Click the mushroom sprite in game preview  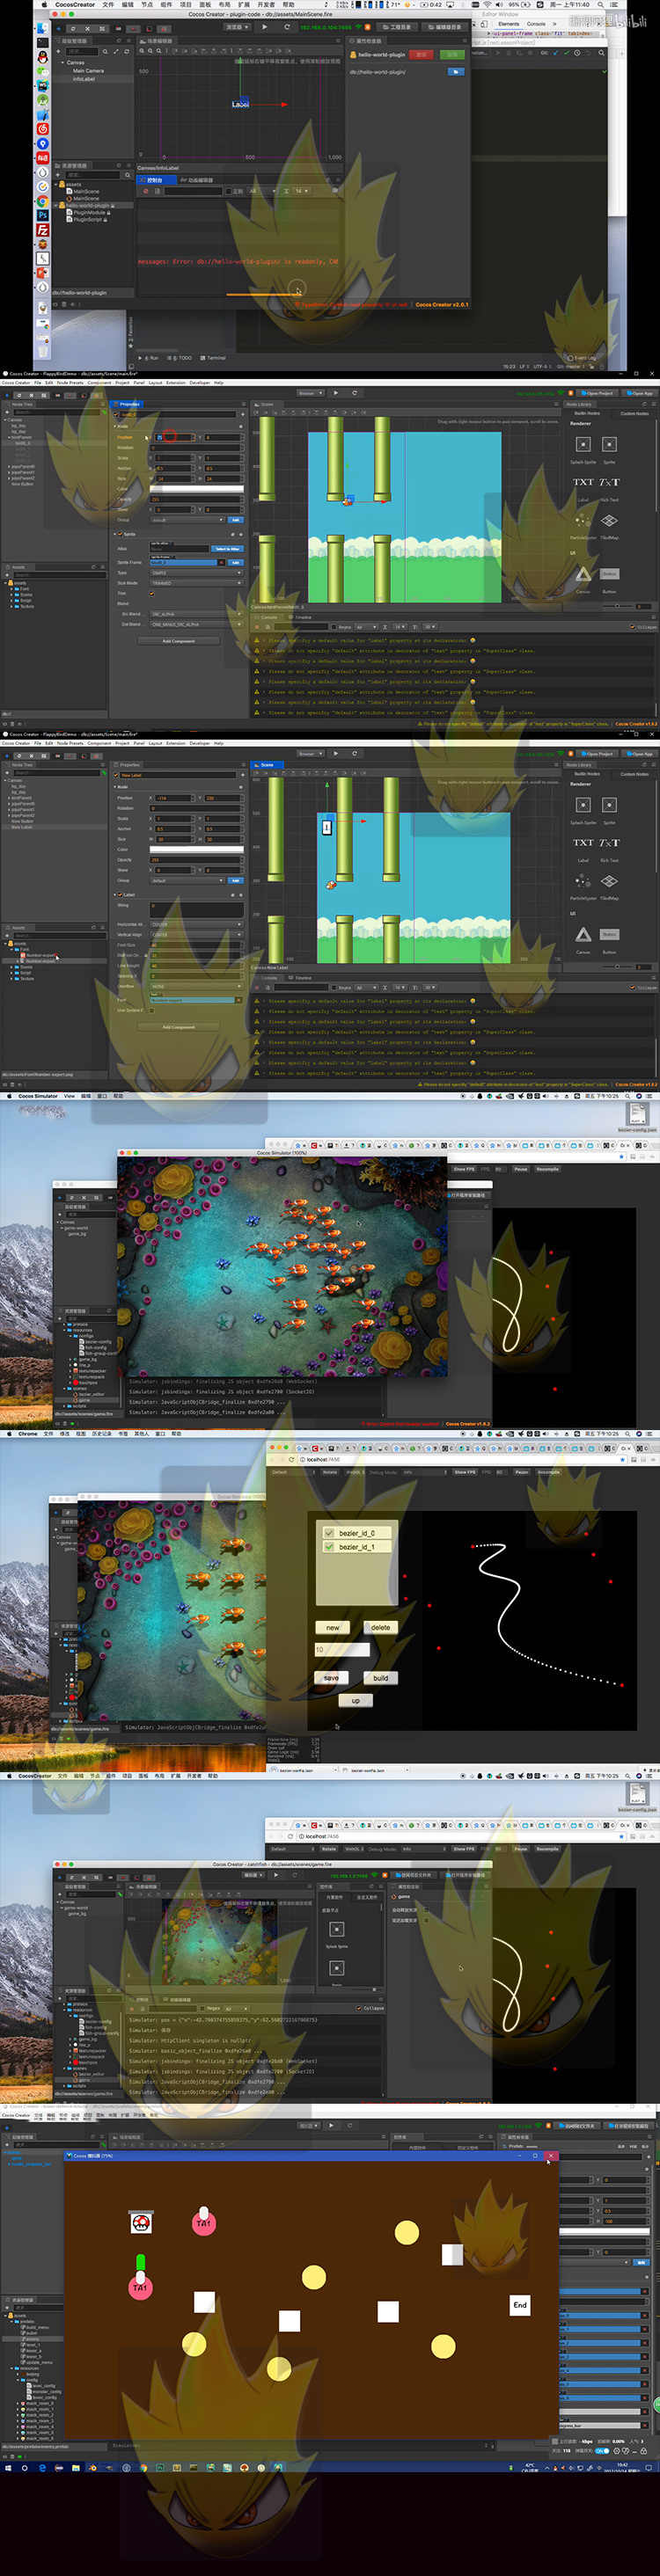point(141,2223)
